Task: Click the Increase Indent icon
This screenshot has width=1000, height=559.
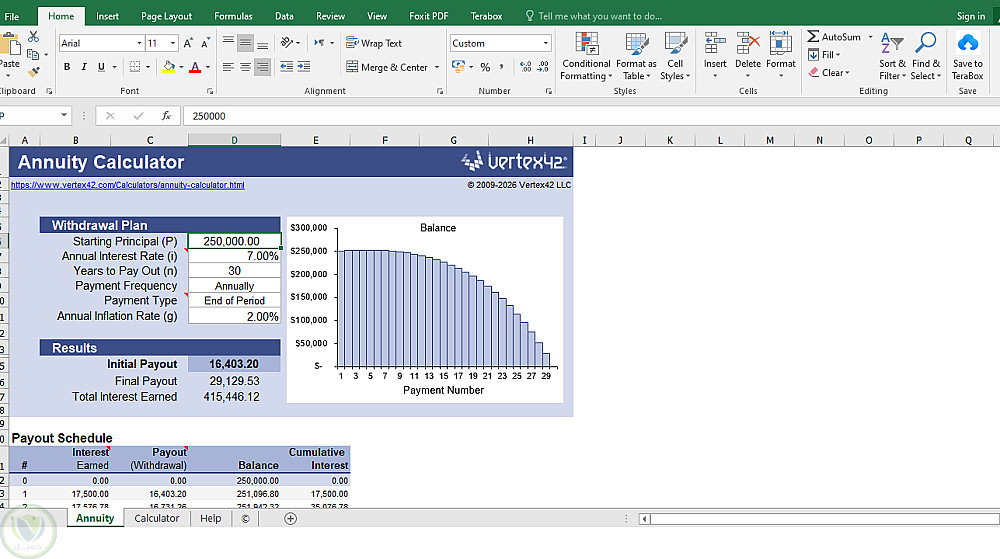Action: (x=304, y=67)
